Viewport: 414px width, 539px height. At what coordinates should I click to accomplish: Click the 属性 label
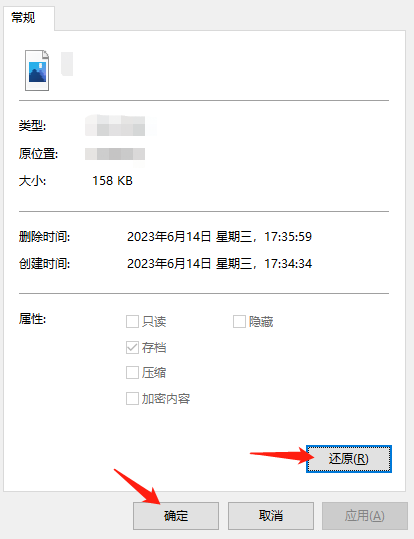[x=32, y=319]
